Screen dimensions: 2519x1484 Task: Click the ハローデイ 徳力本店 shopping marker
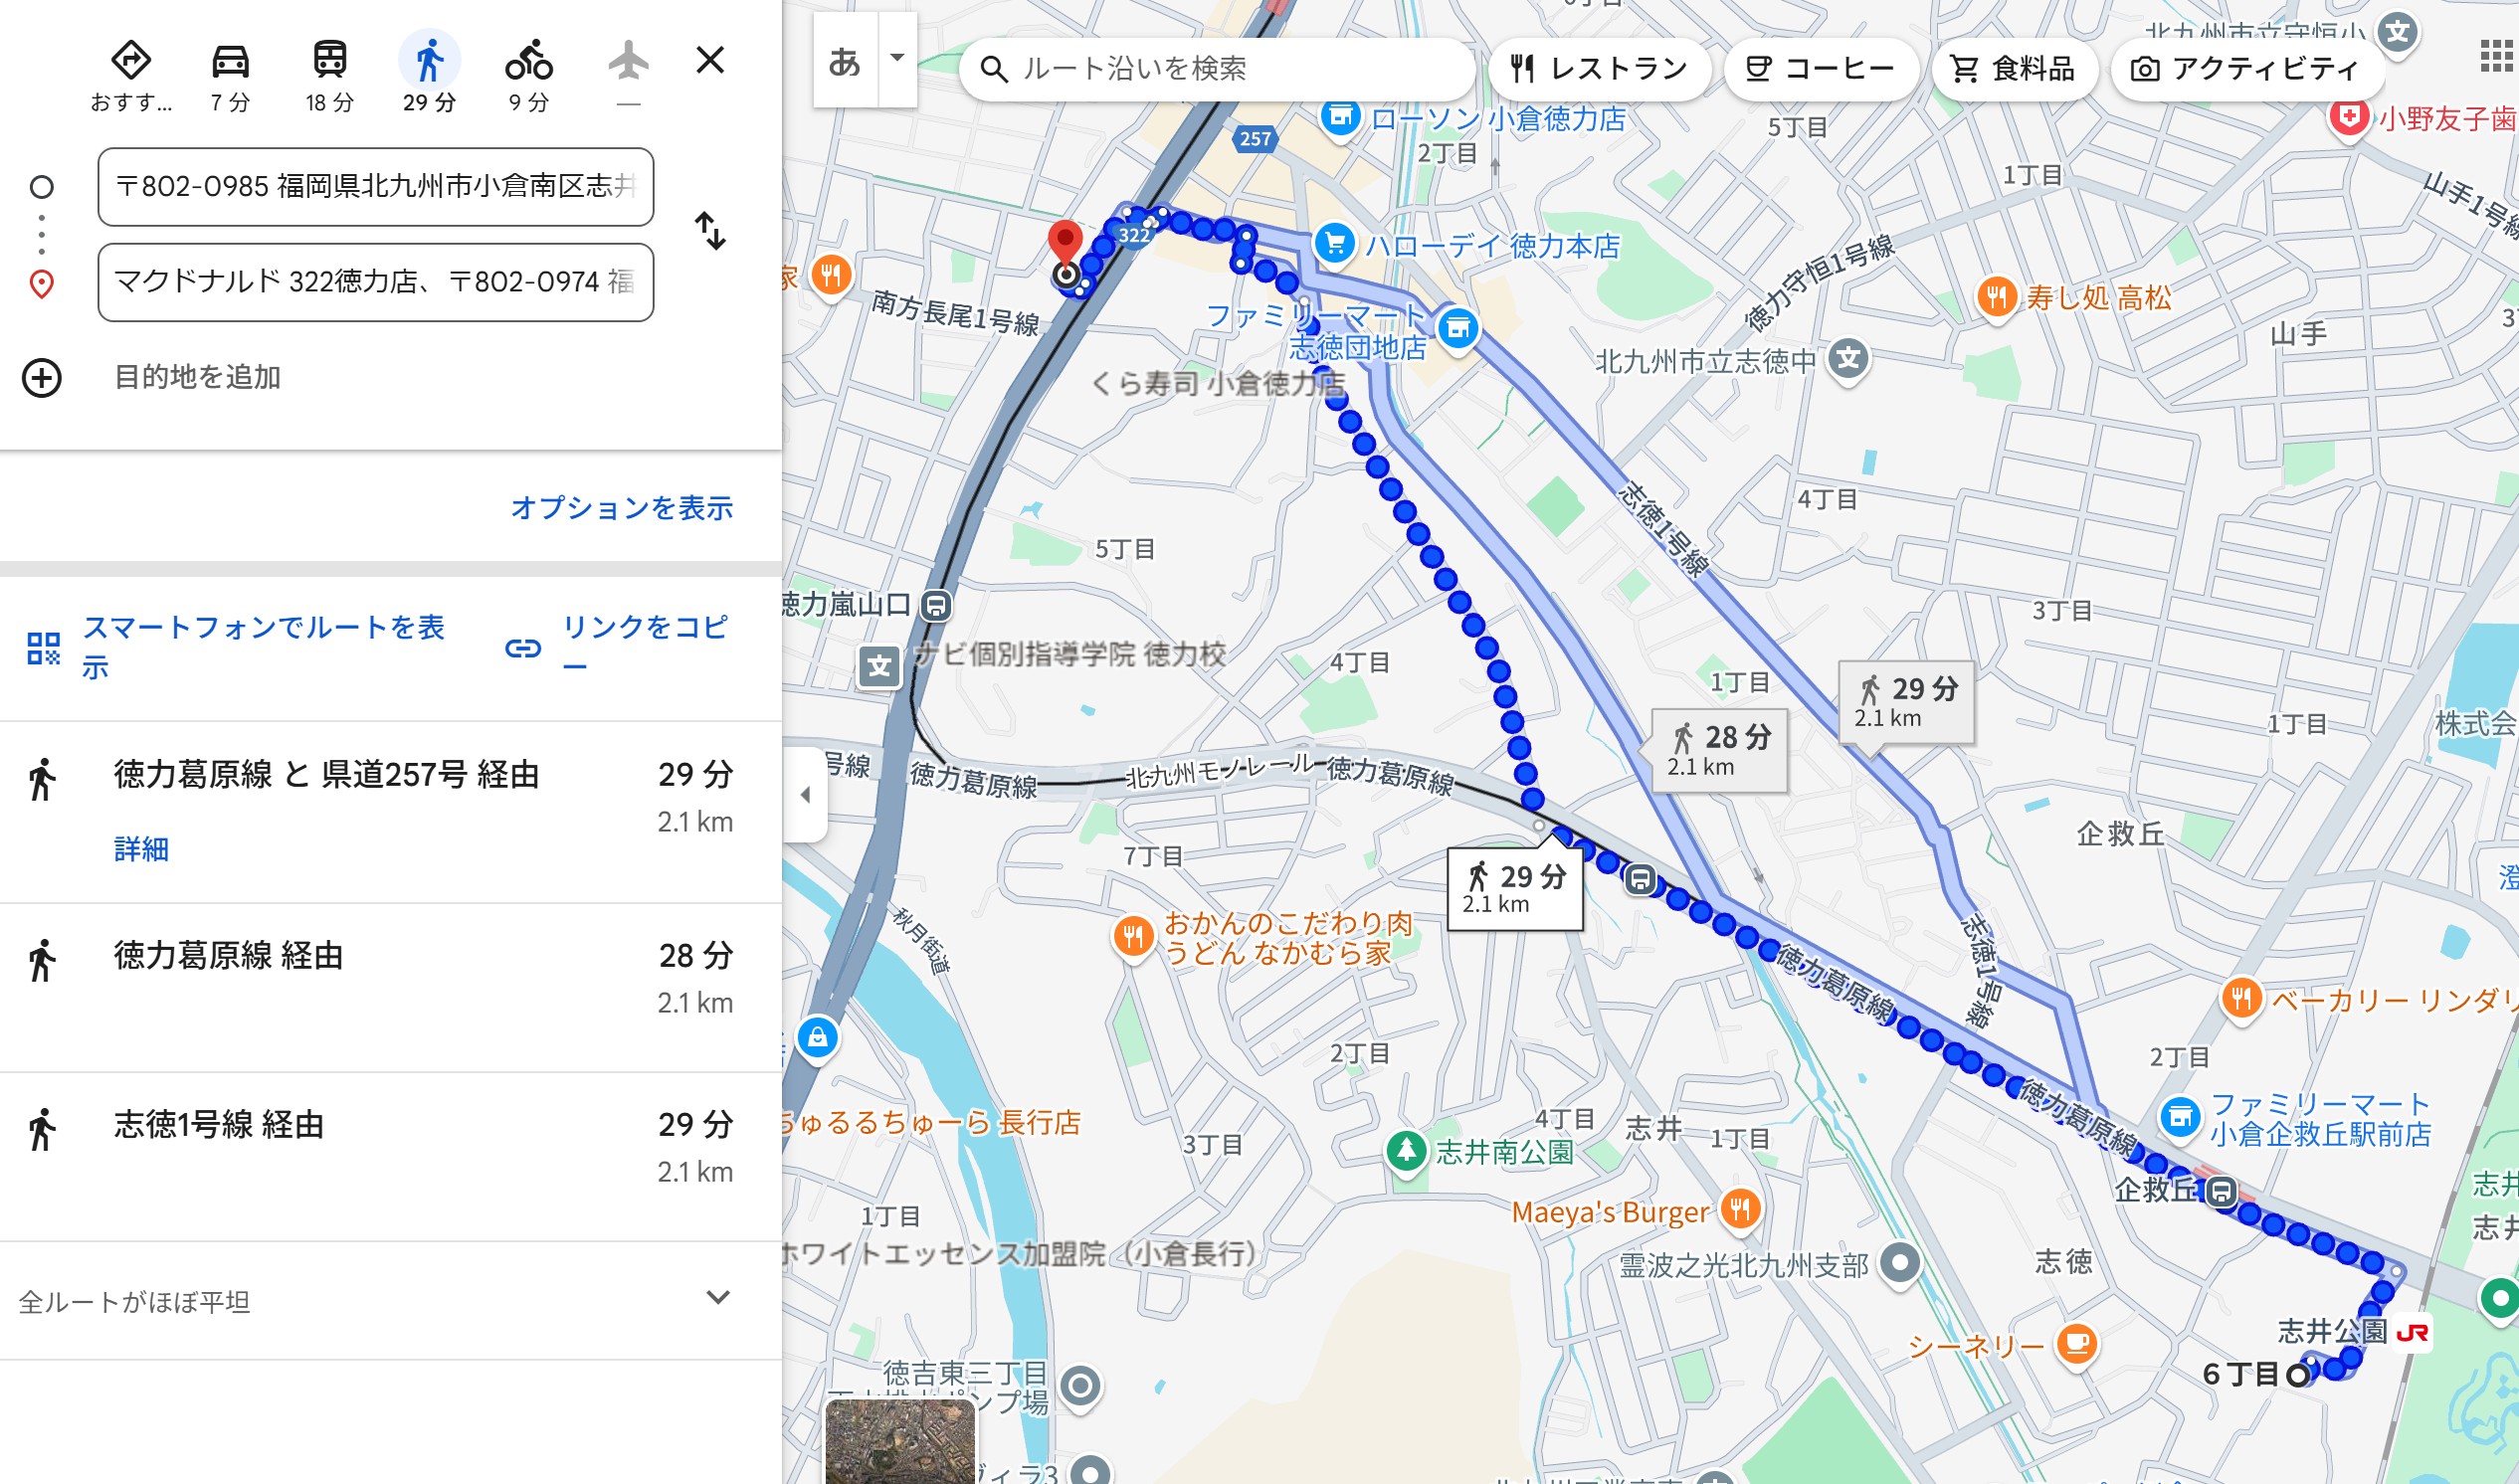[1335, 242]
